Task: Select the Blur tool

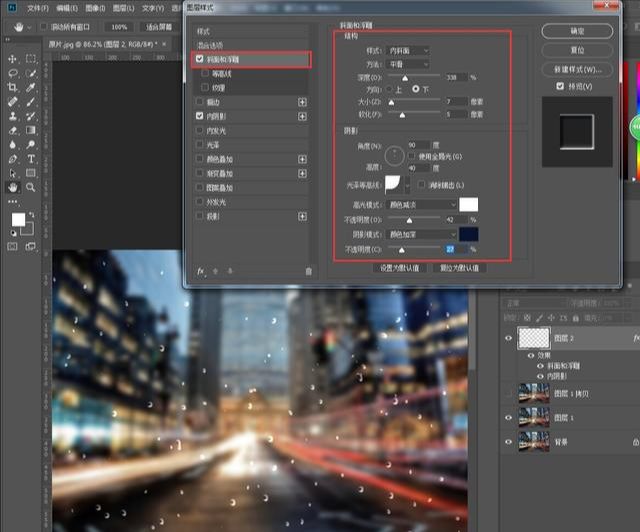Action: point(12,145)
